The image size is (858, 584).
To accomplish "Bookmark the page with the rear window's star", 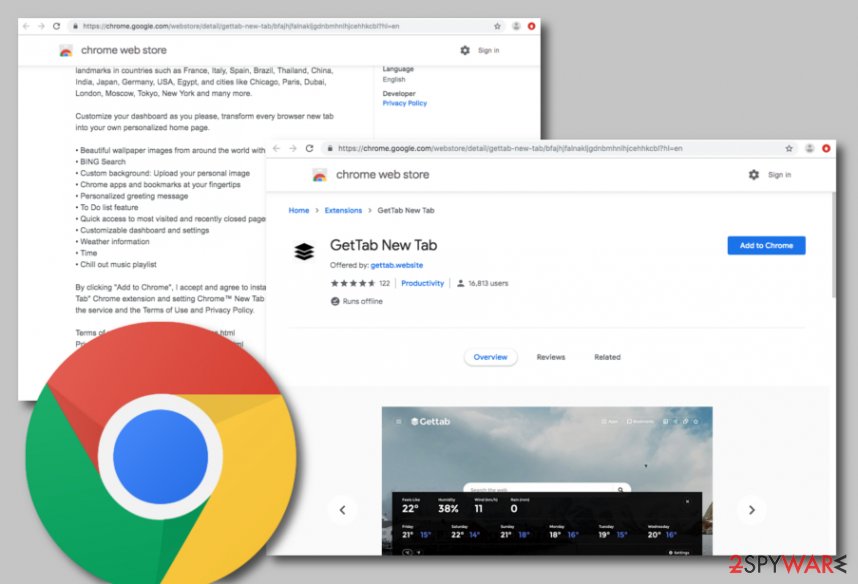I will 497,26.
